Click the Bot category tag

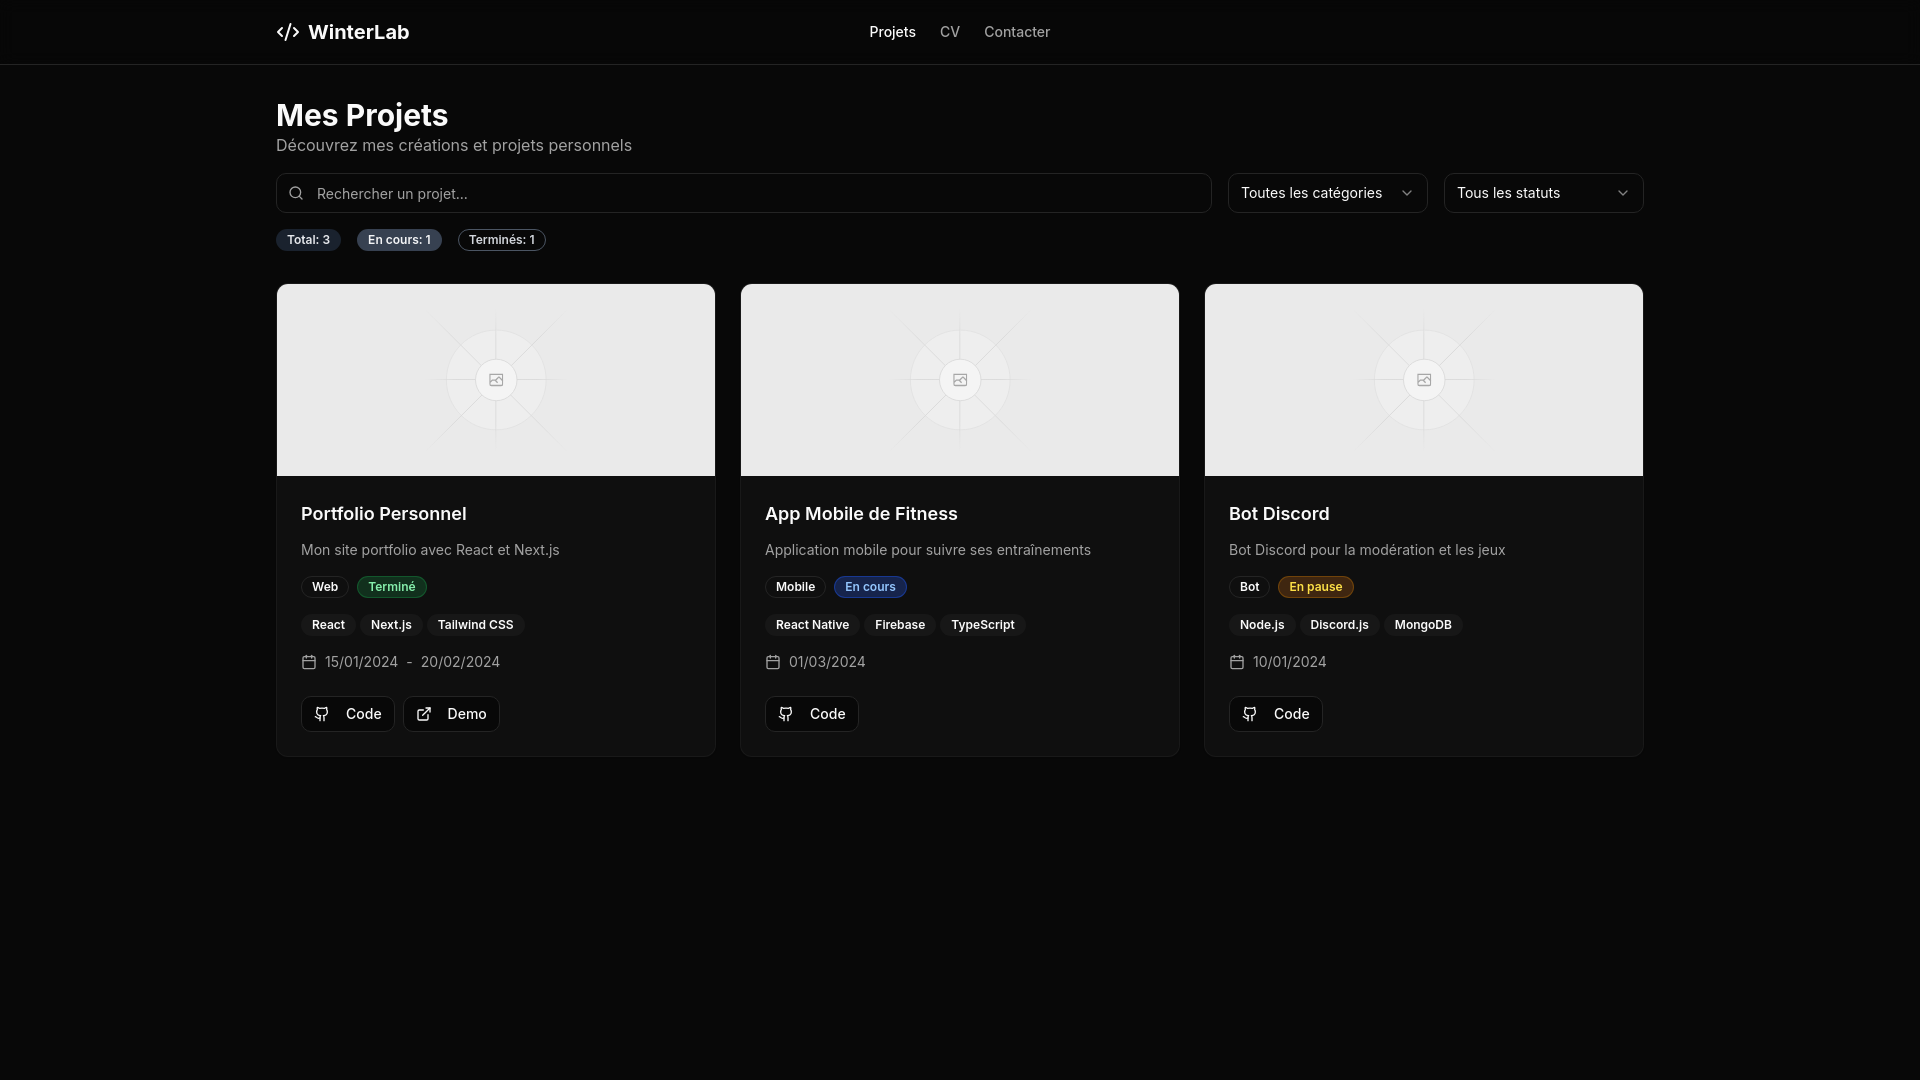click(1249, 587)
